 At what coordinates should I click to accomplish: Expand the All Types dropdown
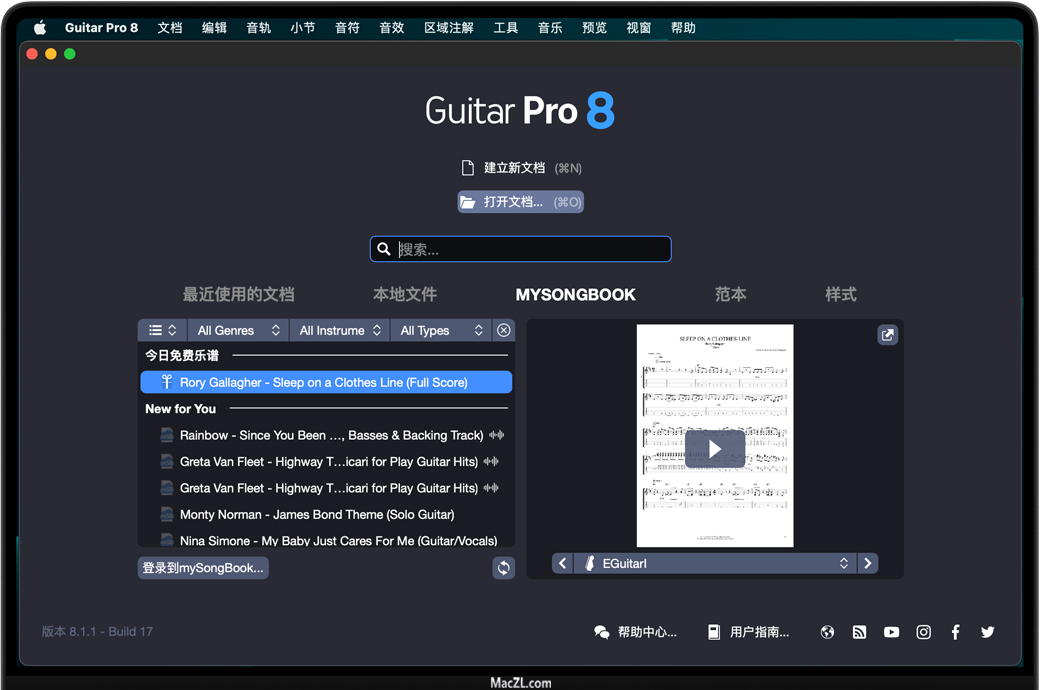(440, 331)
